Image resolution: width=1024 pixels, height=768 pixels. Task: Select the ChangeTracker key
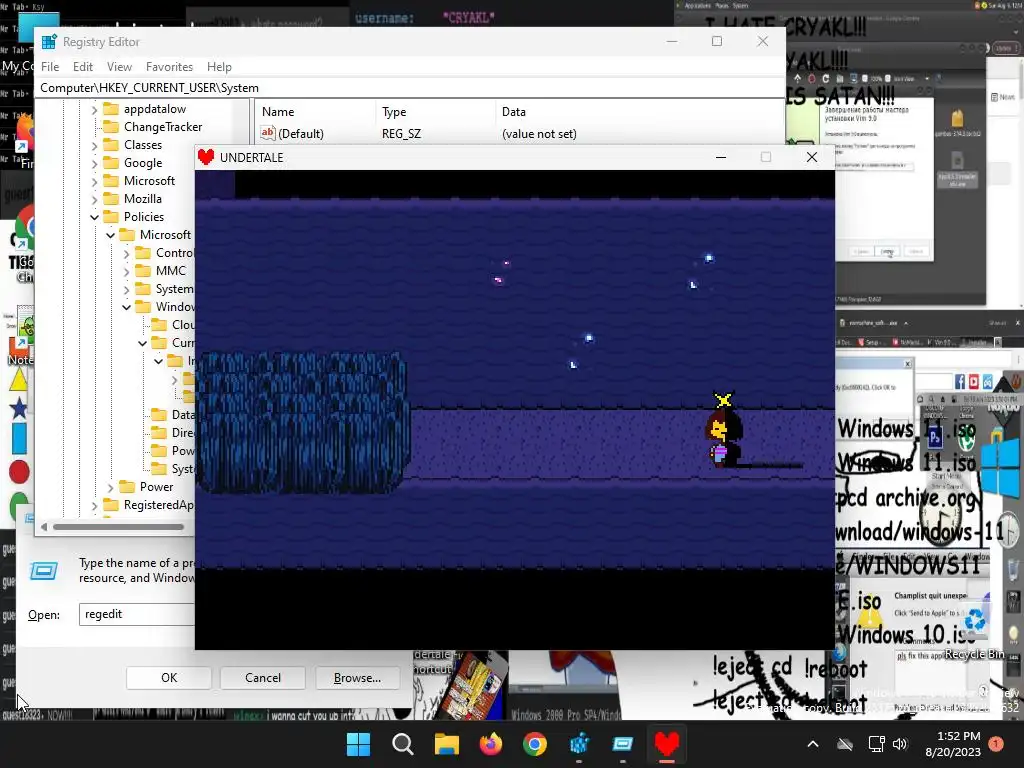pos(163,127)
